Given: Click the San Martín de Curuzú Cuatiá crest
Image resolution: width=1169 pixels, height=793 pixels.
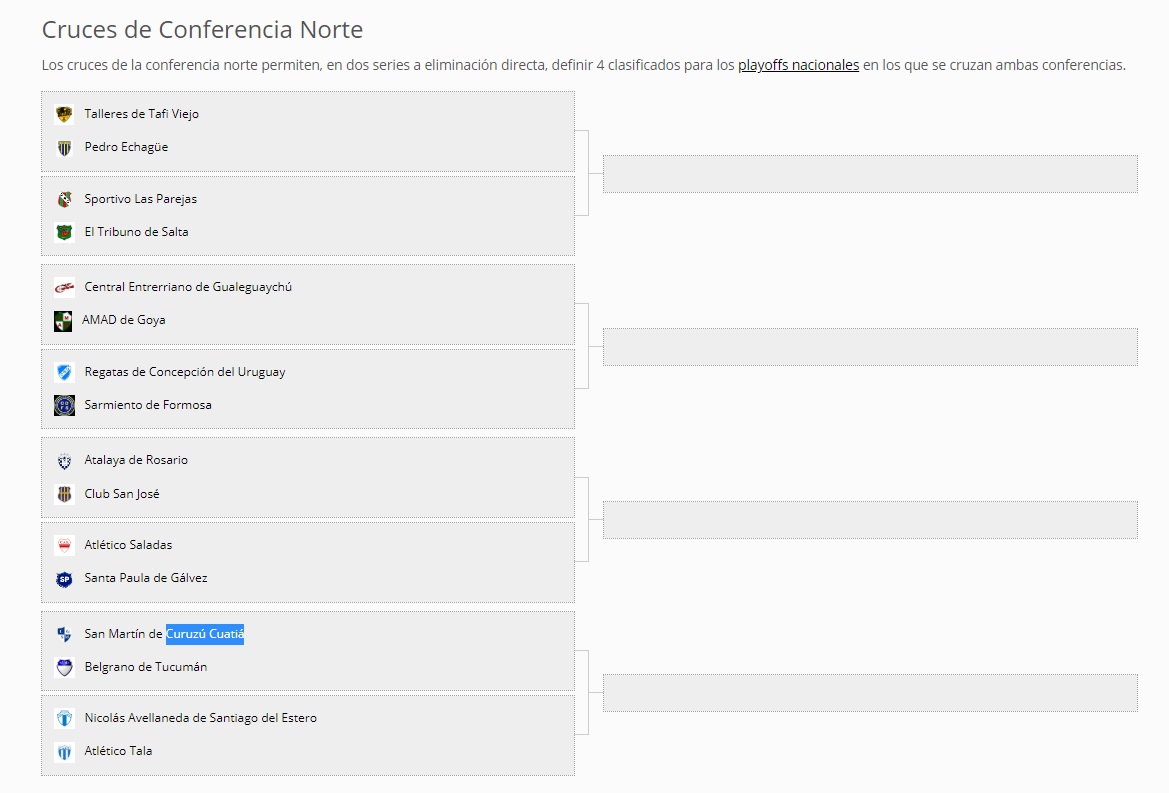Looking at the screenshot, I should point(64,634).
